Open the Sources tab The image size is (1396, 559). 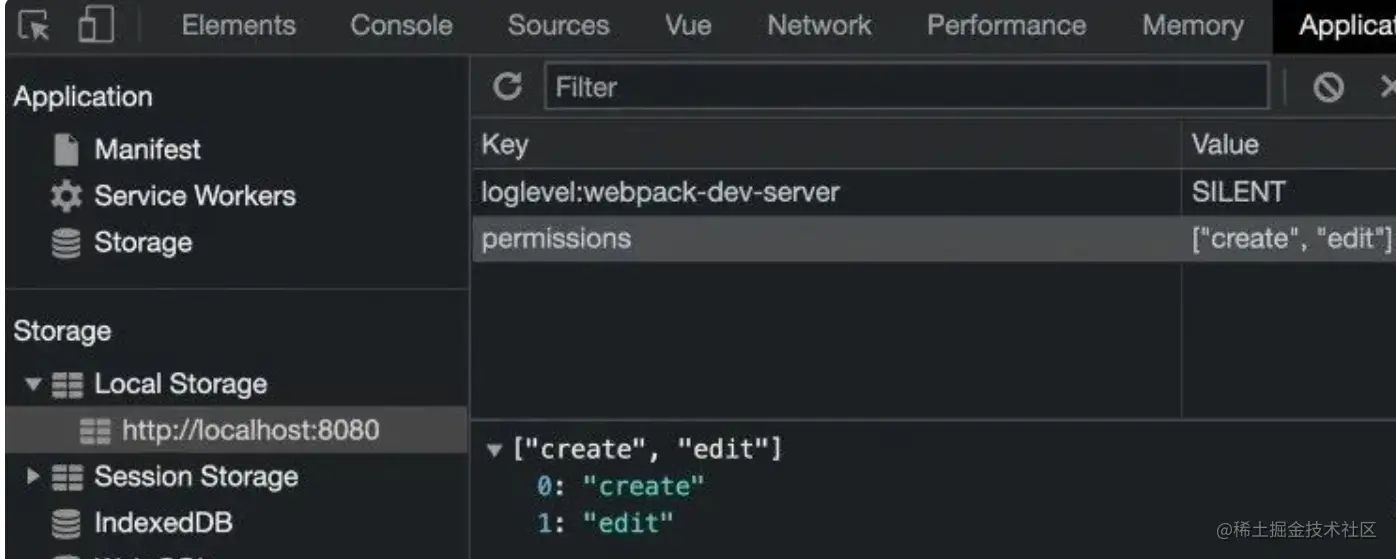(558, 25)
